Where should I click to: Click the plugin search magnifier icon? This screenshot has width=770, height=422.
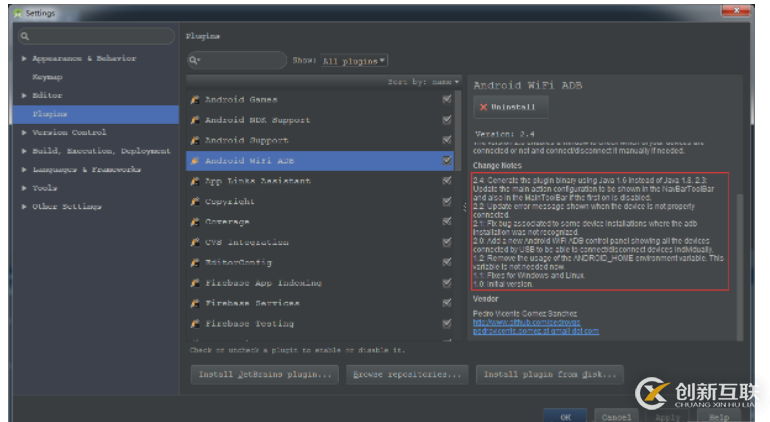[194, 60]
